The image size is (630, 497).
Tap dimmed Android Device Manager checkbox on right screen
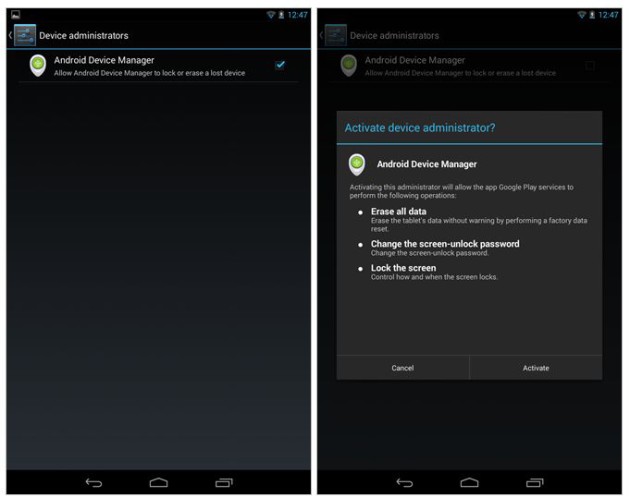point(590,65)
